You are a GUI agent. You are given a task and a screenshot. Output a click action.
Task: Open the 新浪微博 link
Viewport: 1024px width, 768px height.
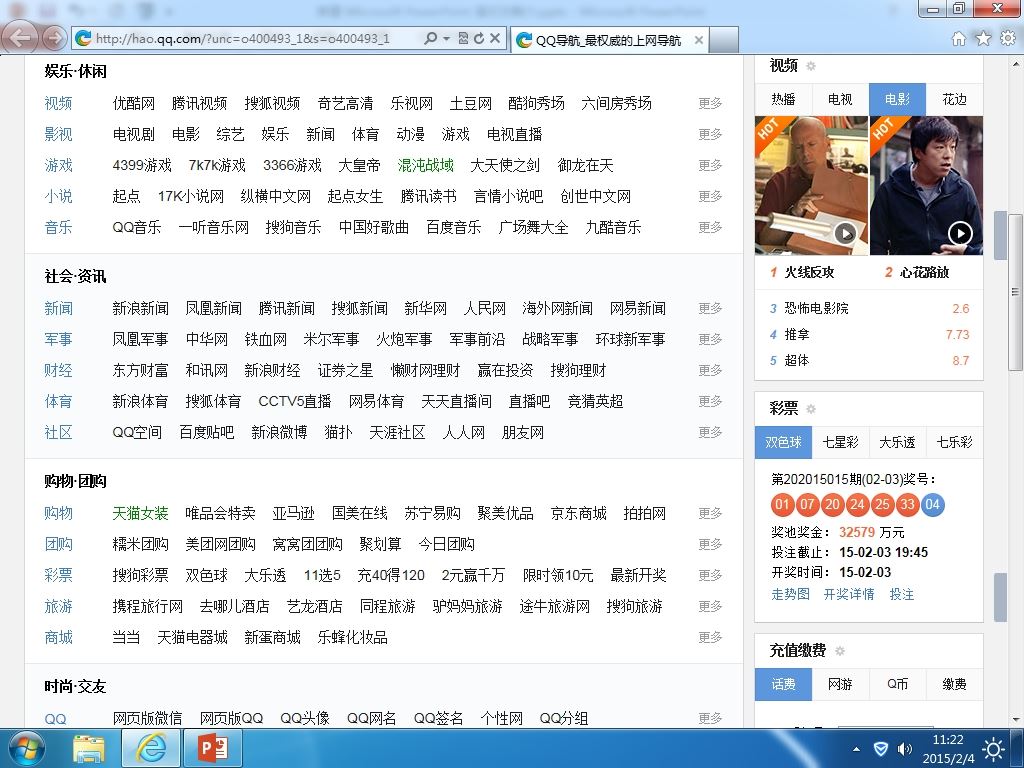click(279, 432)
